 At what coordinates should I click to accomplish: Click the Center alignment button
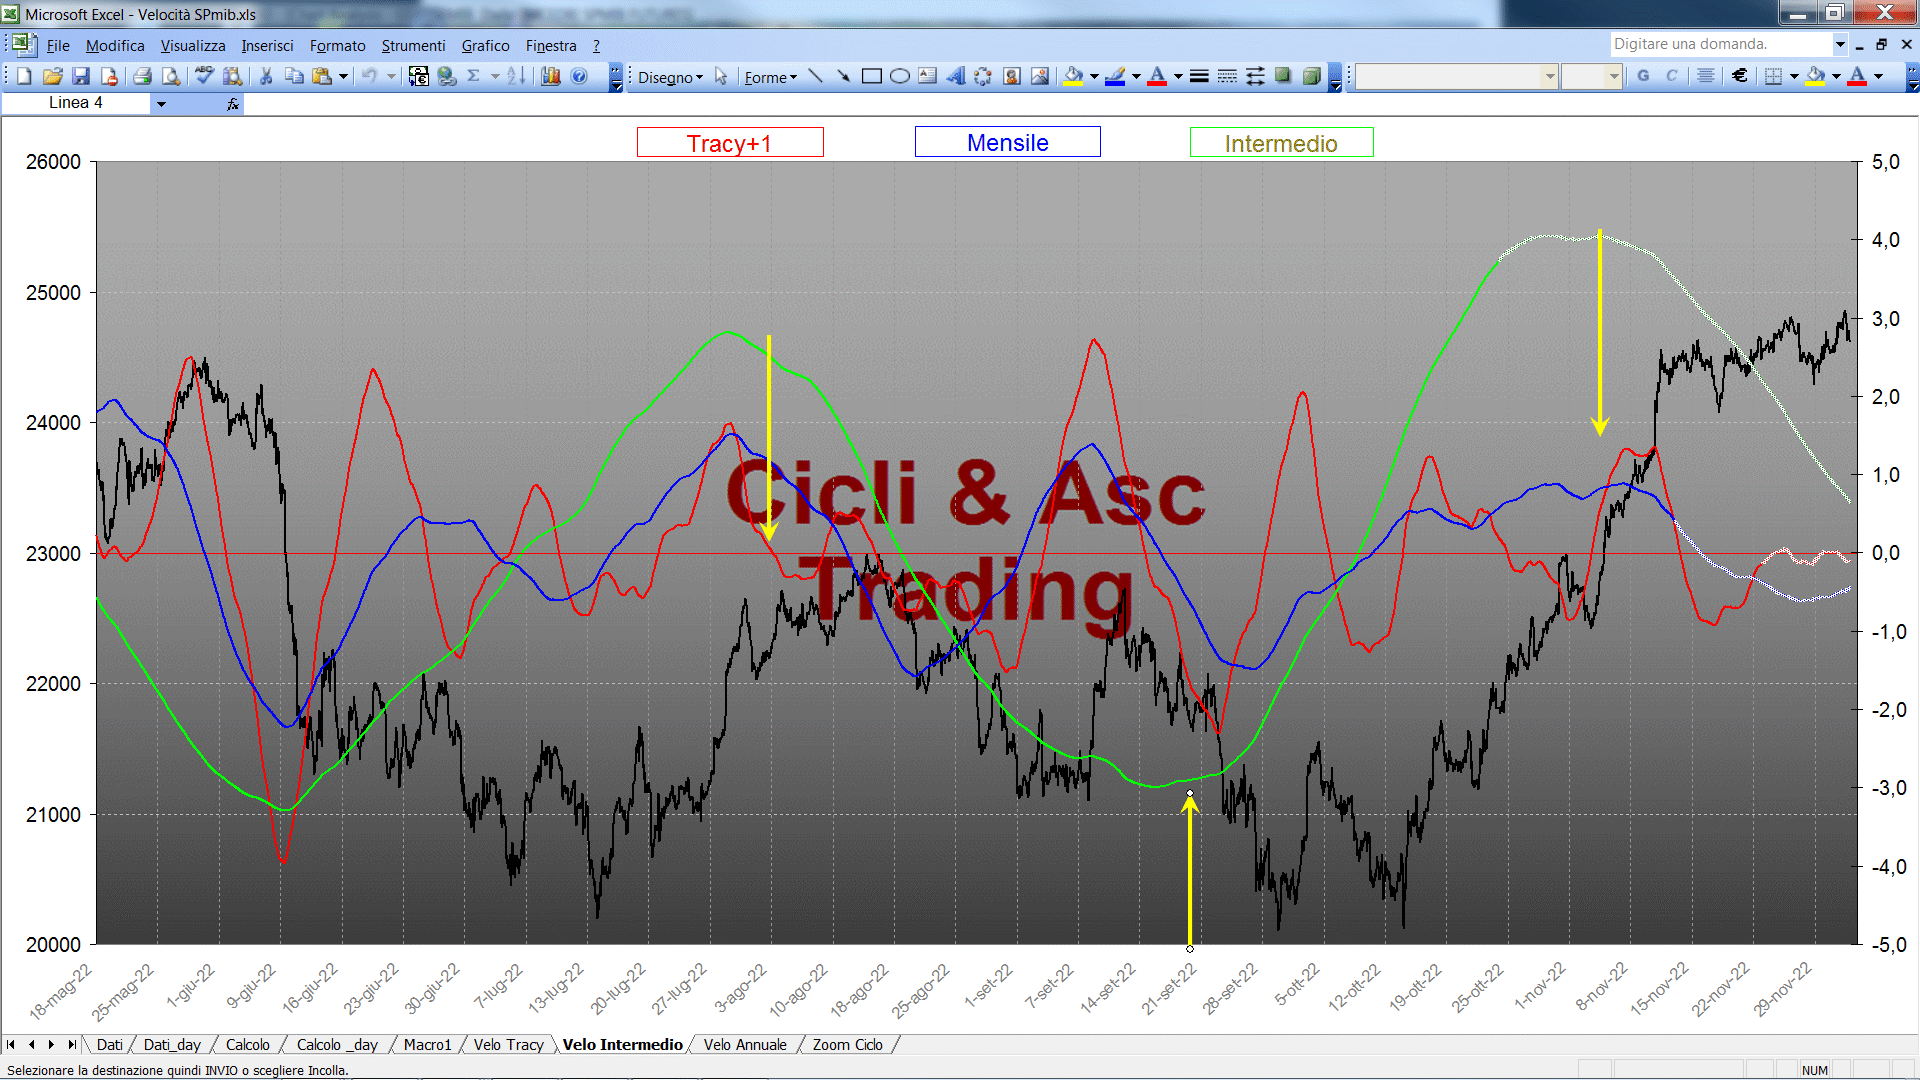[x=1706, y=76]
